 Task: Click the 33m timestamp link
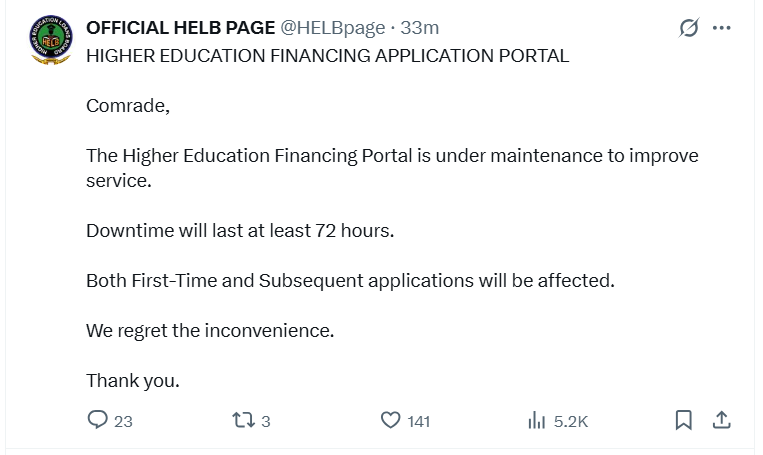[x=422, y=28]
